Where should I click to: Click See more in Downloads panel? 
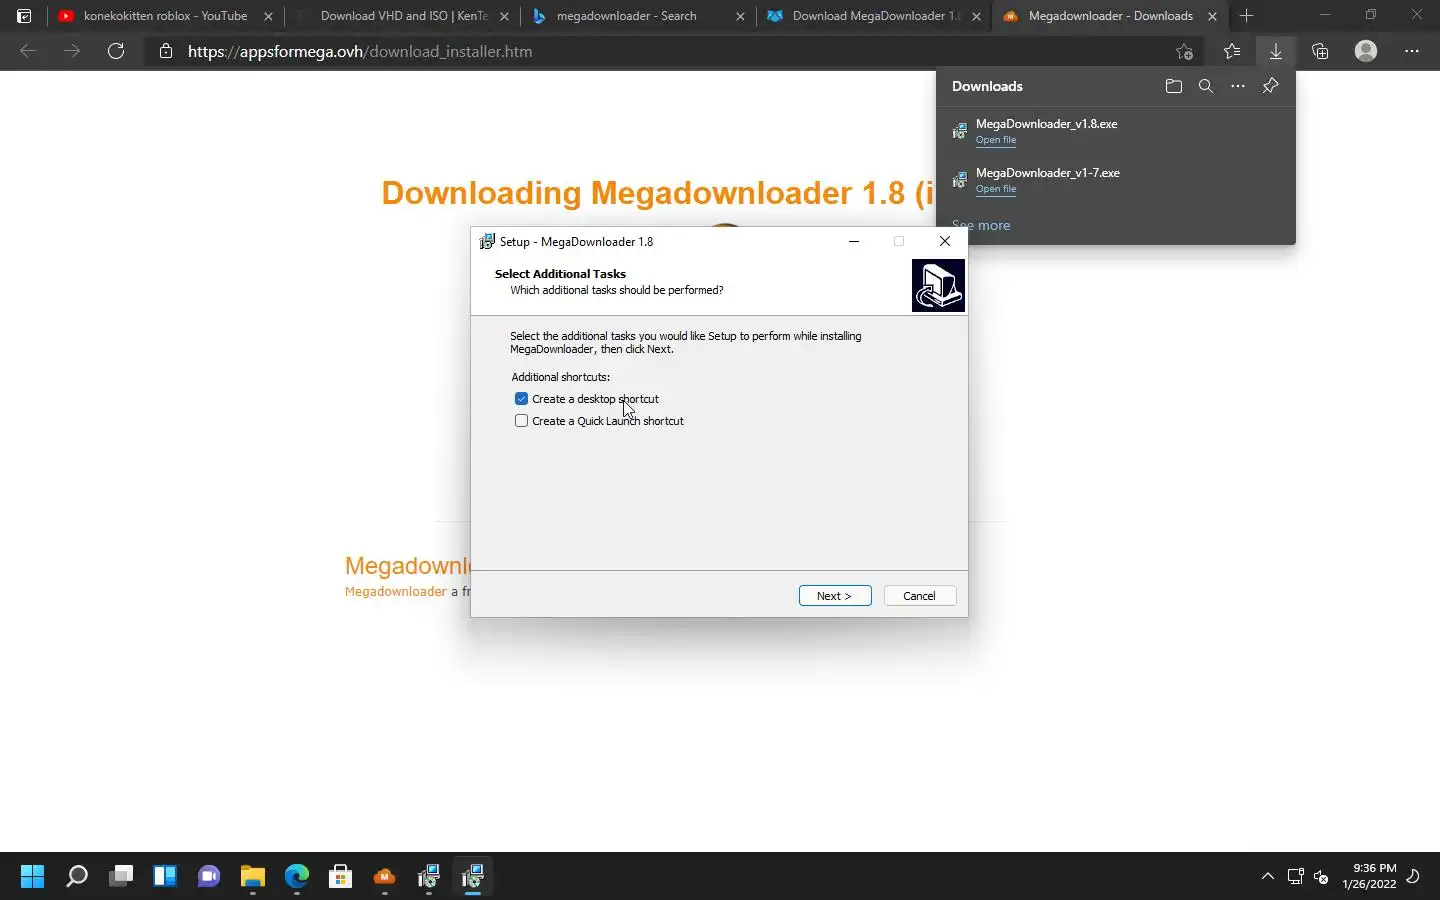tap(981, 226)
